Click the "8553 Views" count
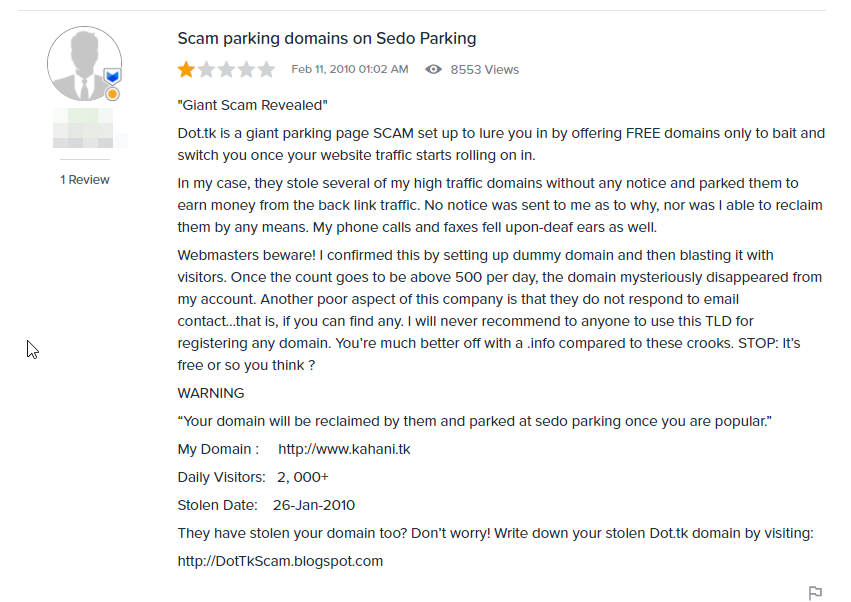Image resolution: width=851 pixels, height=602 pixels. click(484, 70)
